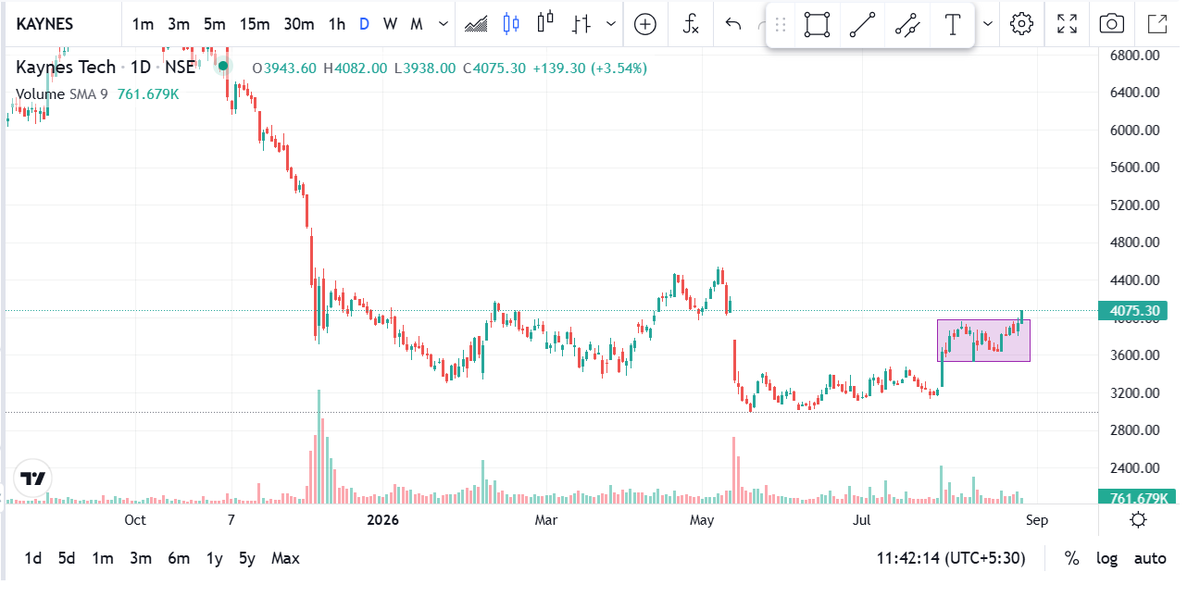This screenshot has width=1200, height=597.
Task: Select the weekly W interval
Action: [x=390, y=24]
